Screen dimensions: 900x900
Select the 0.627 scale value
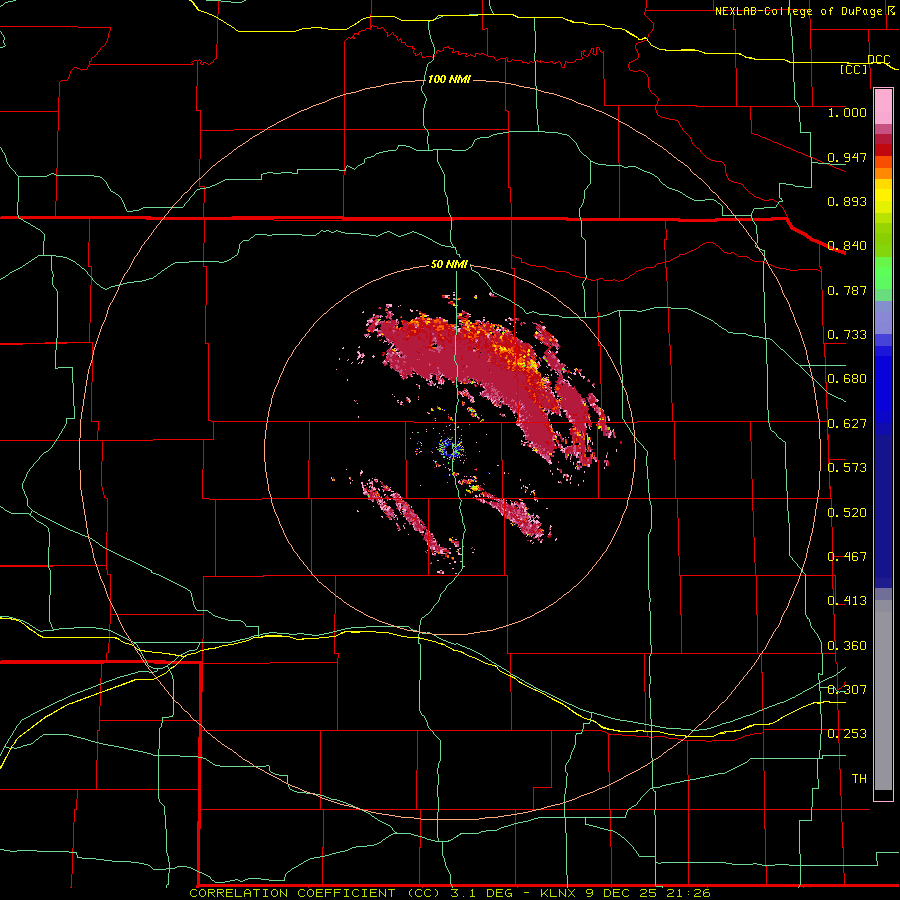pyautogui.click(x=847, y=424)
